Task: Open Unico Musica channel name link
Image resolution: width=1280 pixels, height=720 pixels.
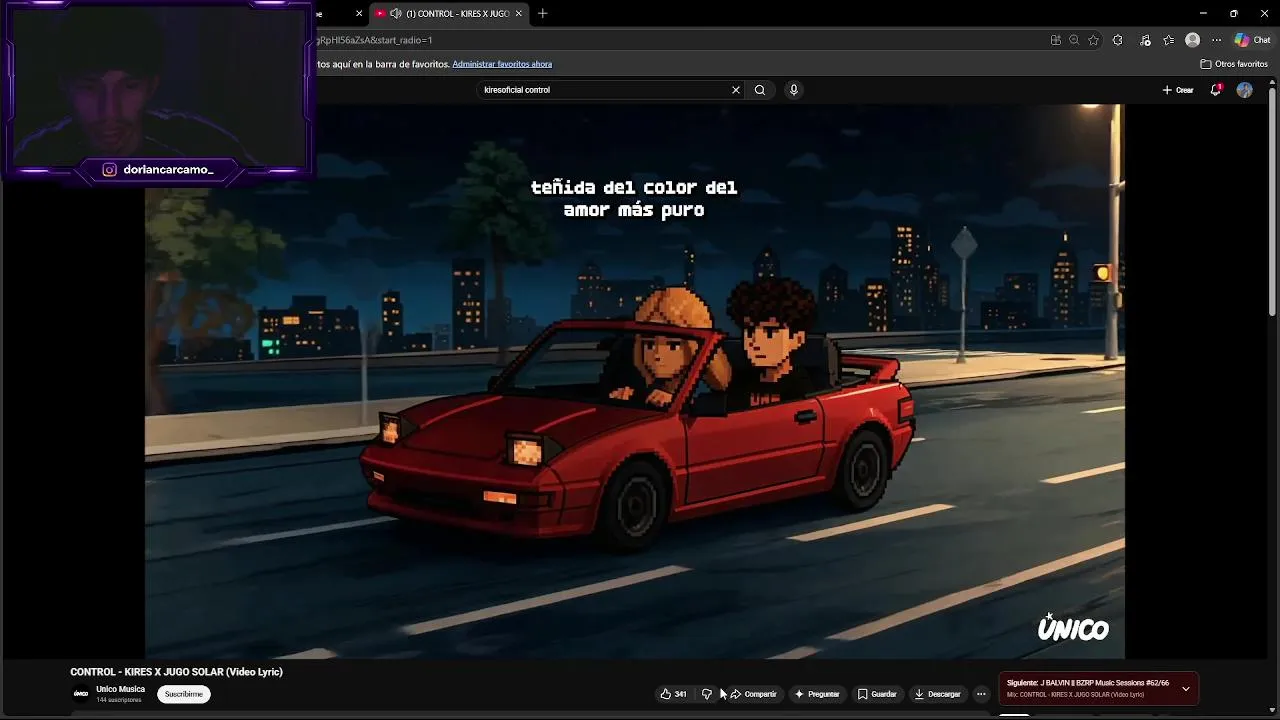Action: [120, 689]
